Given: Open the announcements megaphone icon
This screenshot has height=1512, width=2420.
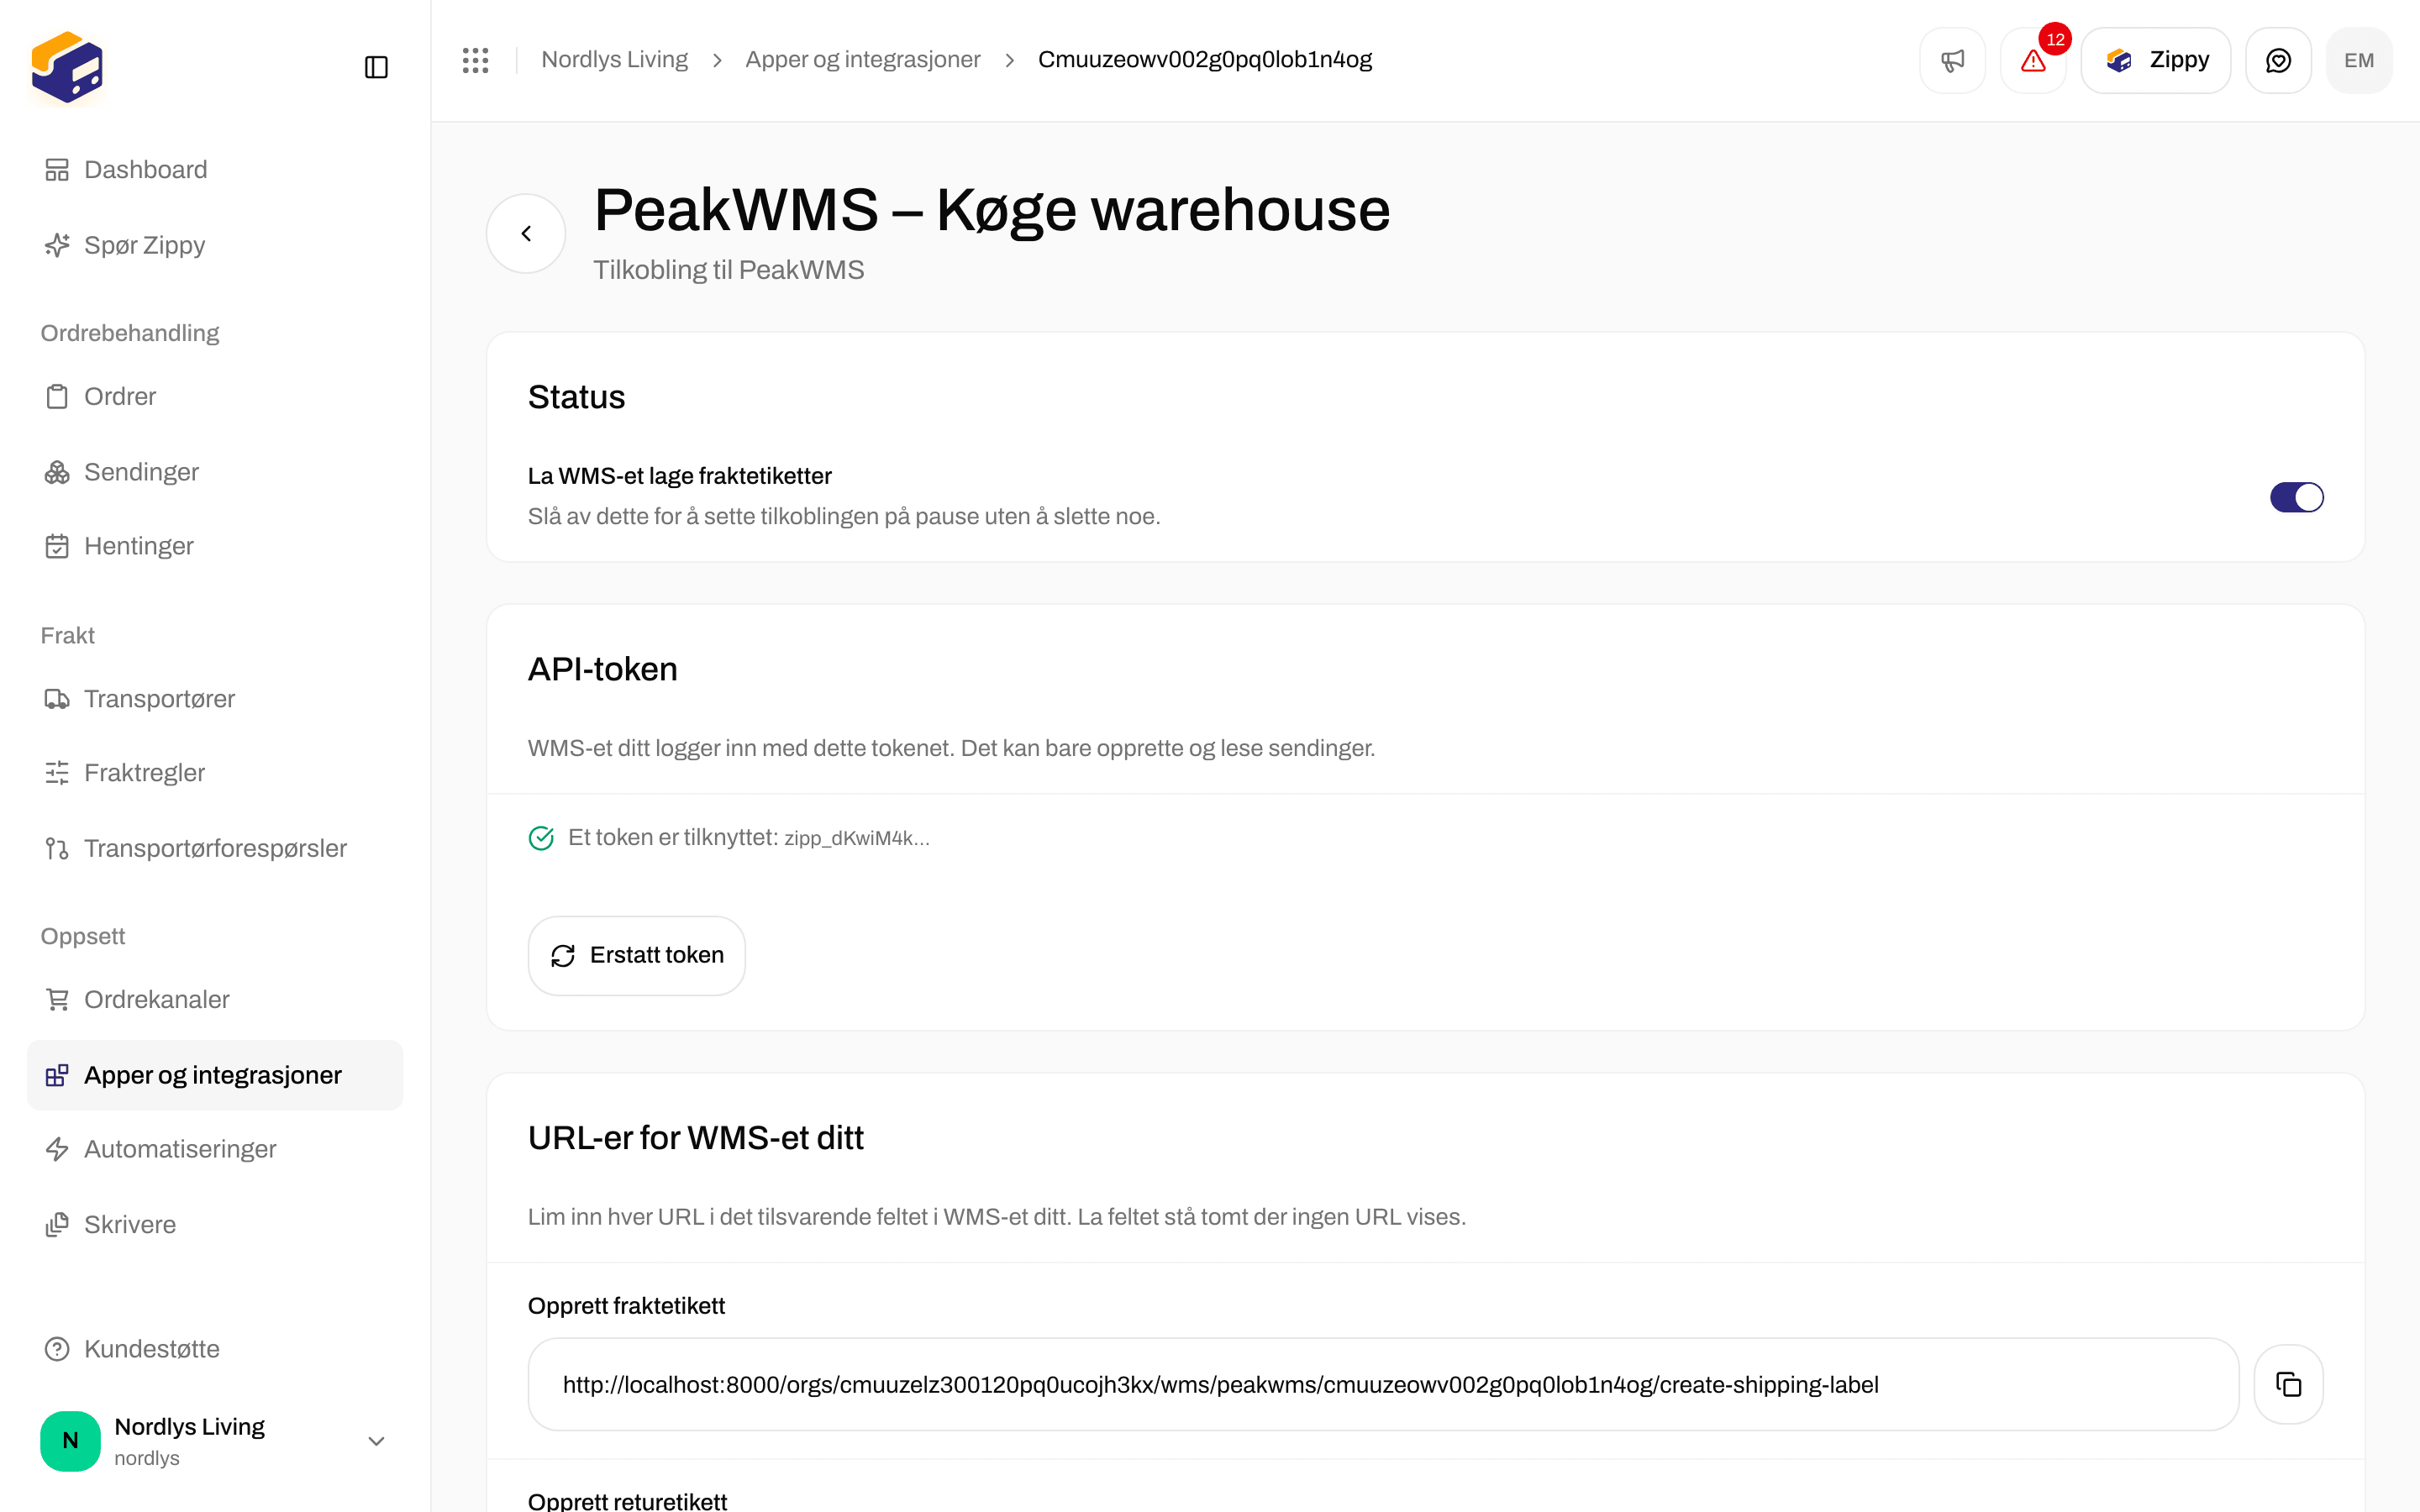Looking at the screenshot, I should tap(1952, 60).
